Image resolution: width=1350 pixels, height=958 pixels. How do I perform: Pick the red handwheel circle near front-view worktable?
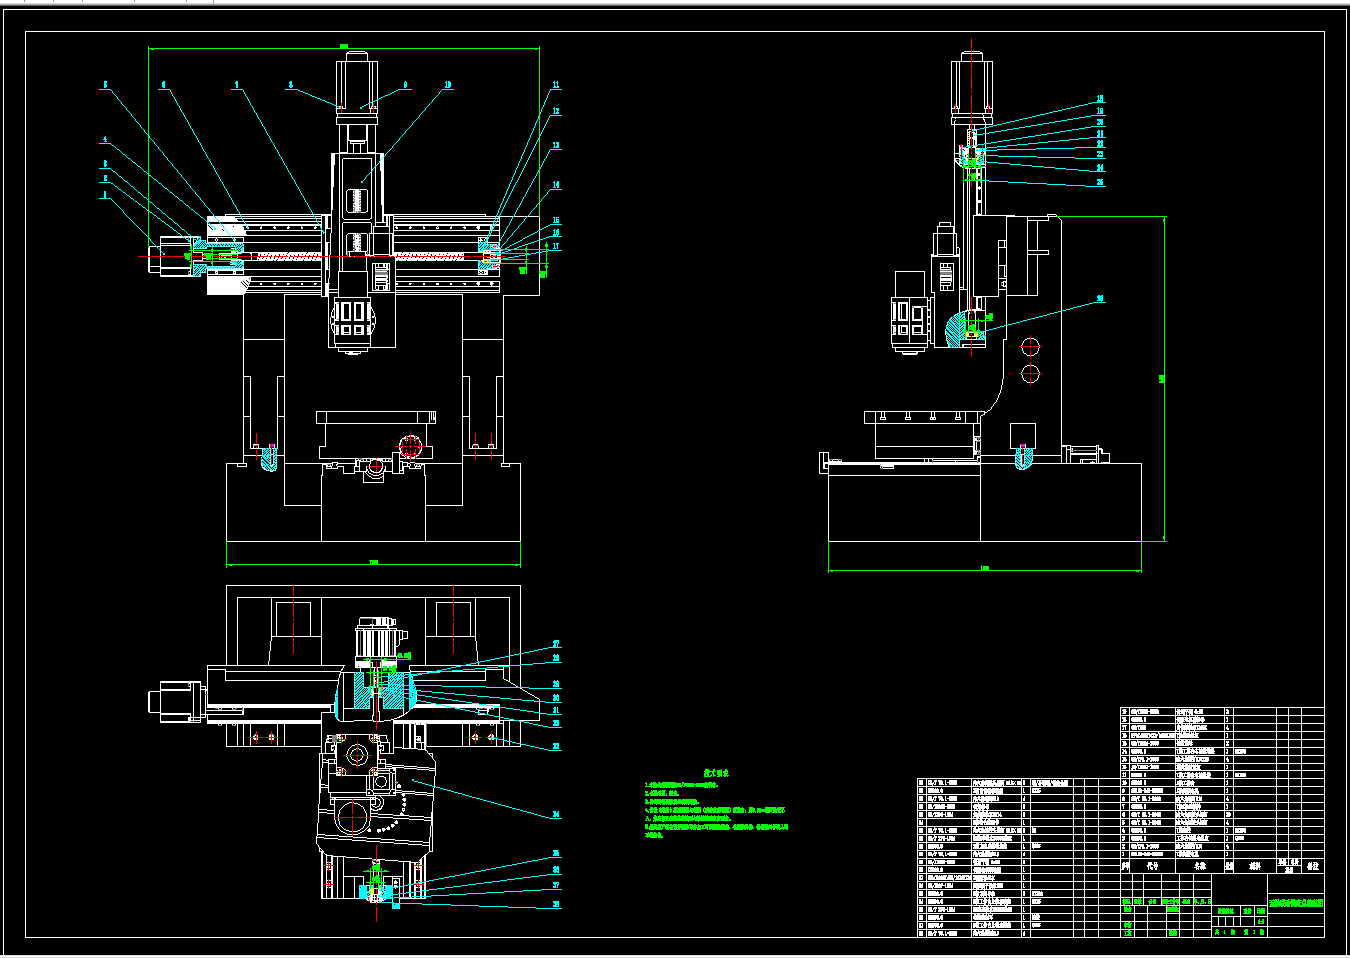(410, 445)
